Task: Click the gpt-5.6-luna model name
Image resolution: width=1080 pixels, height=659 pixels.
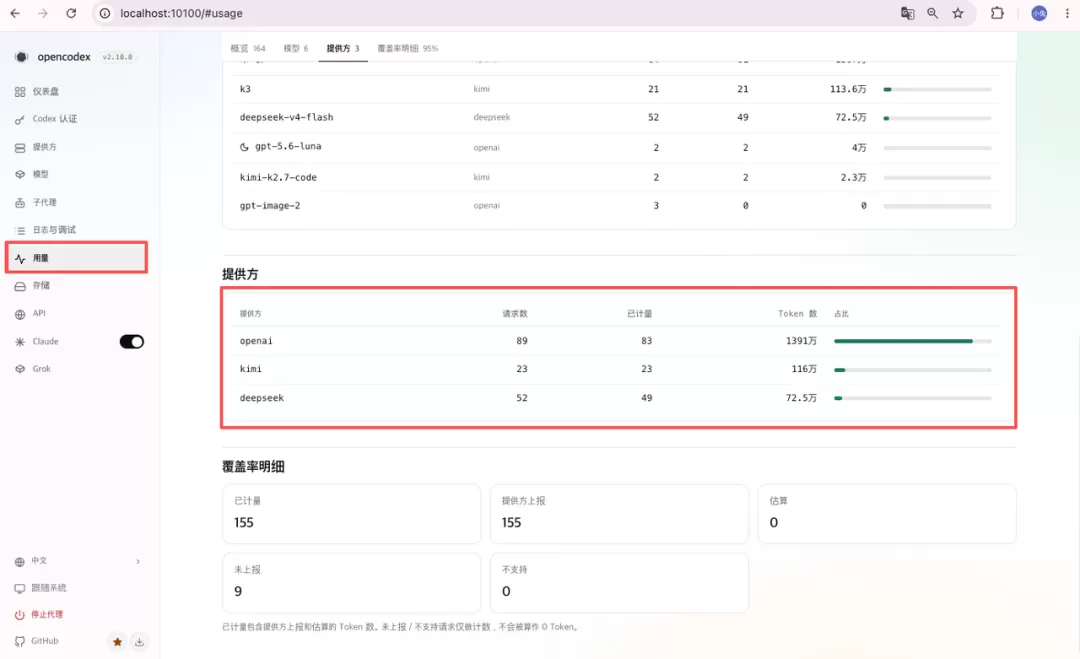Action: [288, 147]
